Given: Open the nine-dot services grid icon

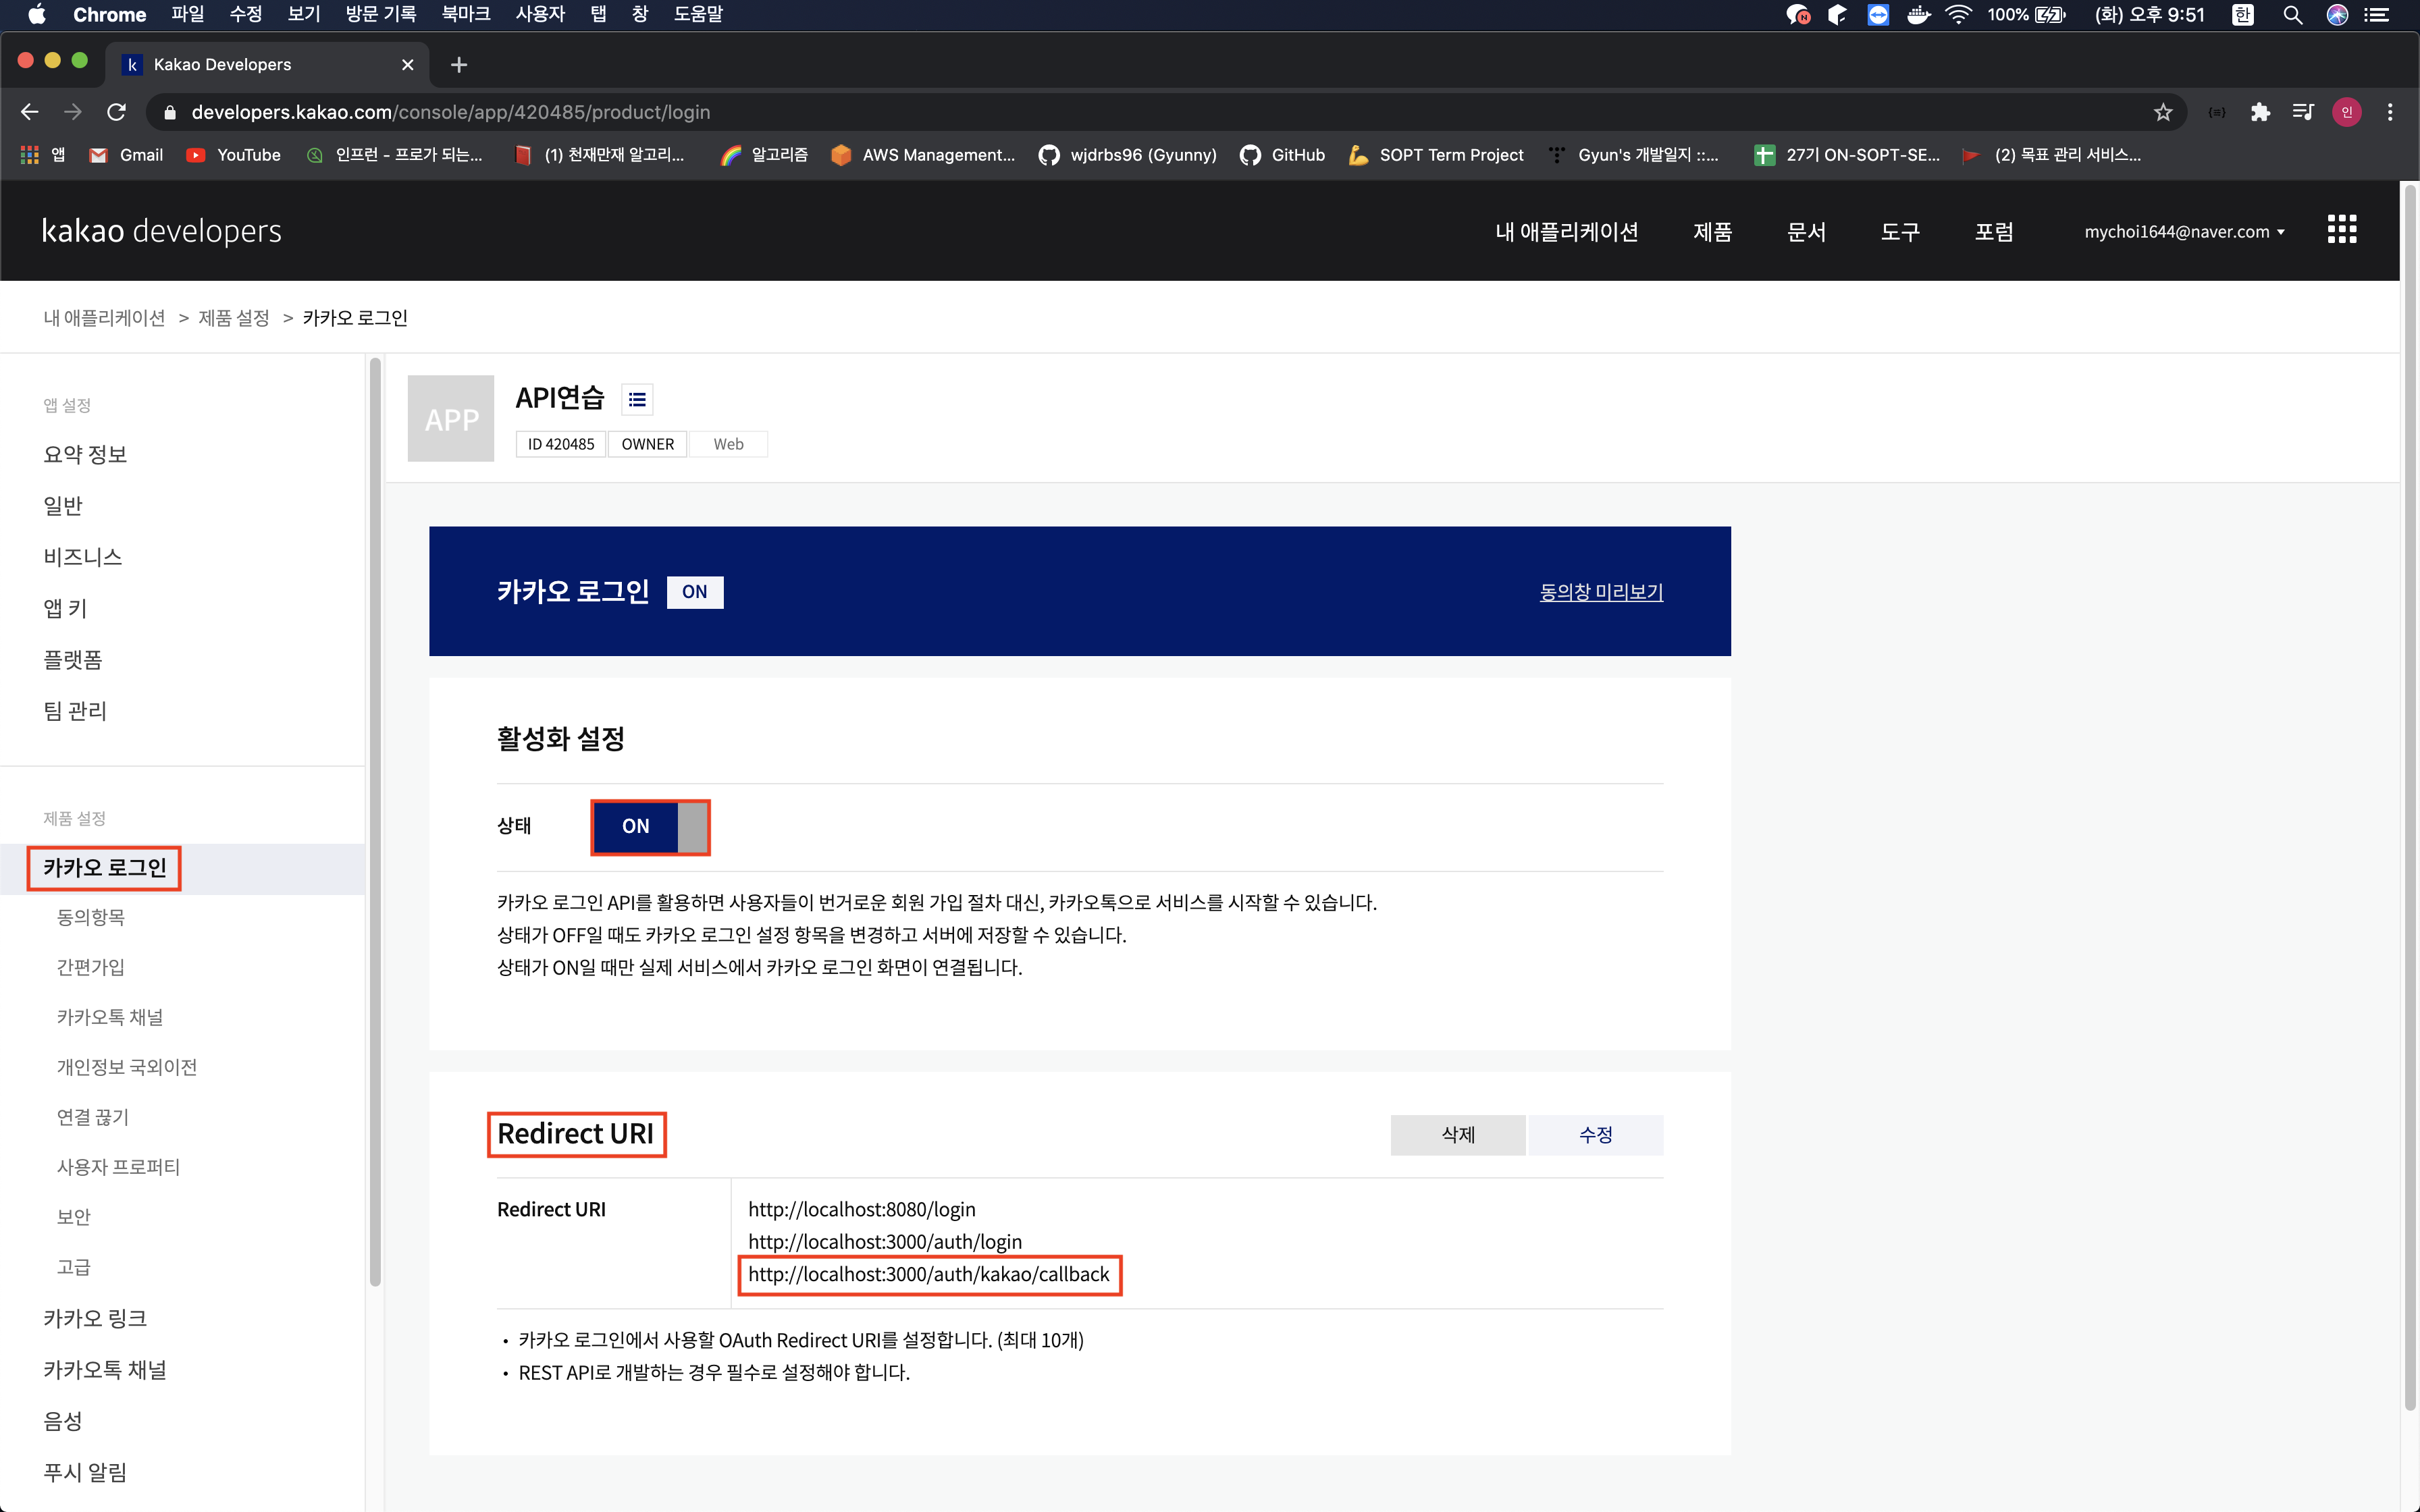Looking at the screenshot, I should pos(2341,230).
